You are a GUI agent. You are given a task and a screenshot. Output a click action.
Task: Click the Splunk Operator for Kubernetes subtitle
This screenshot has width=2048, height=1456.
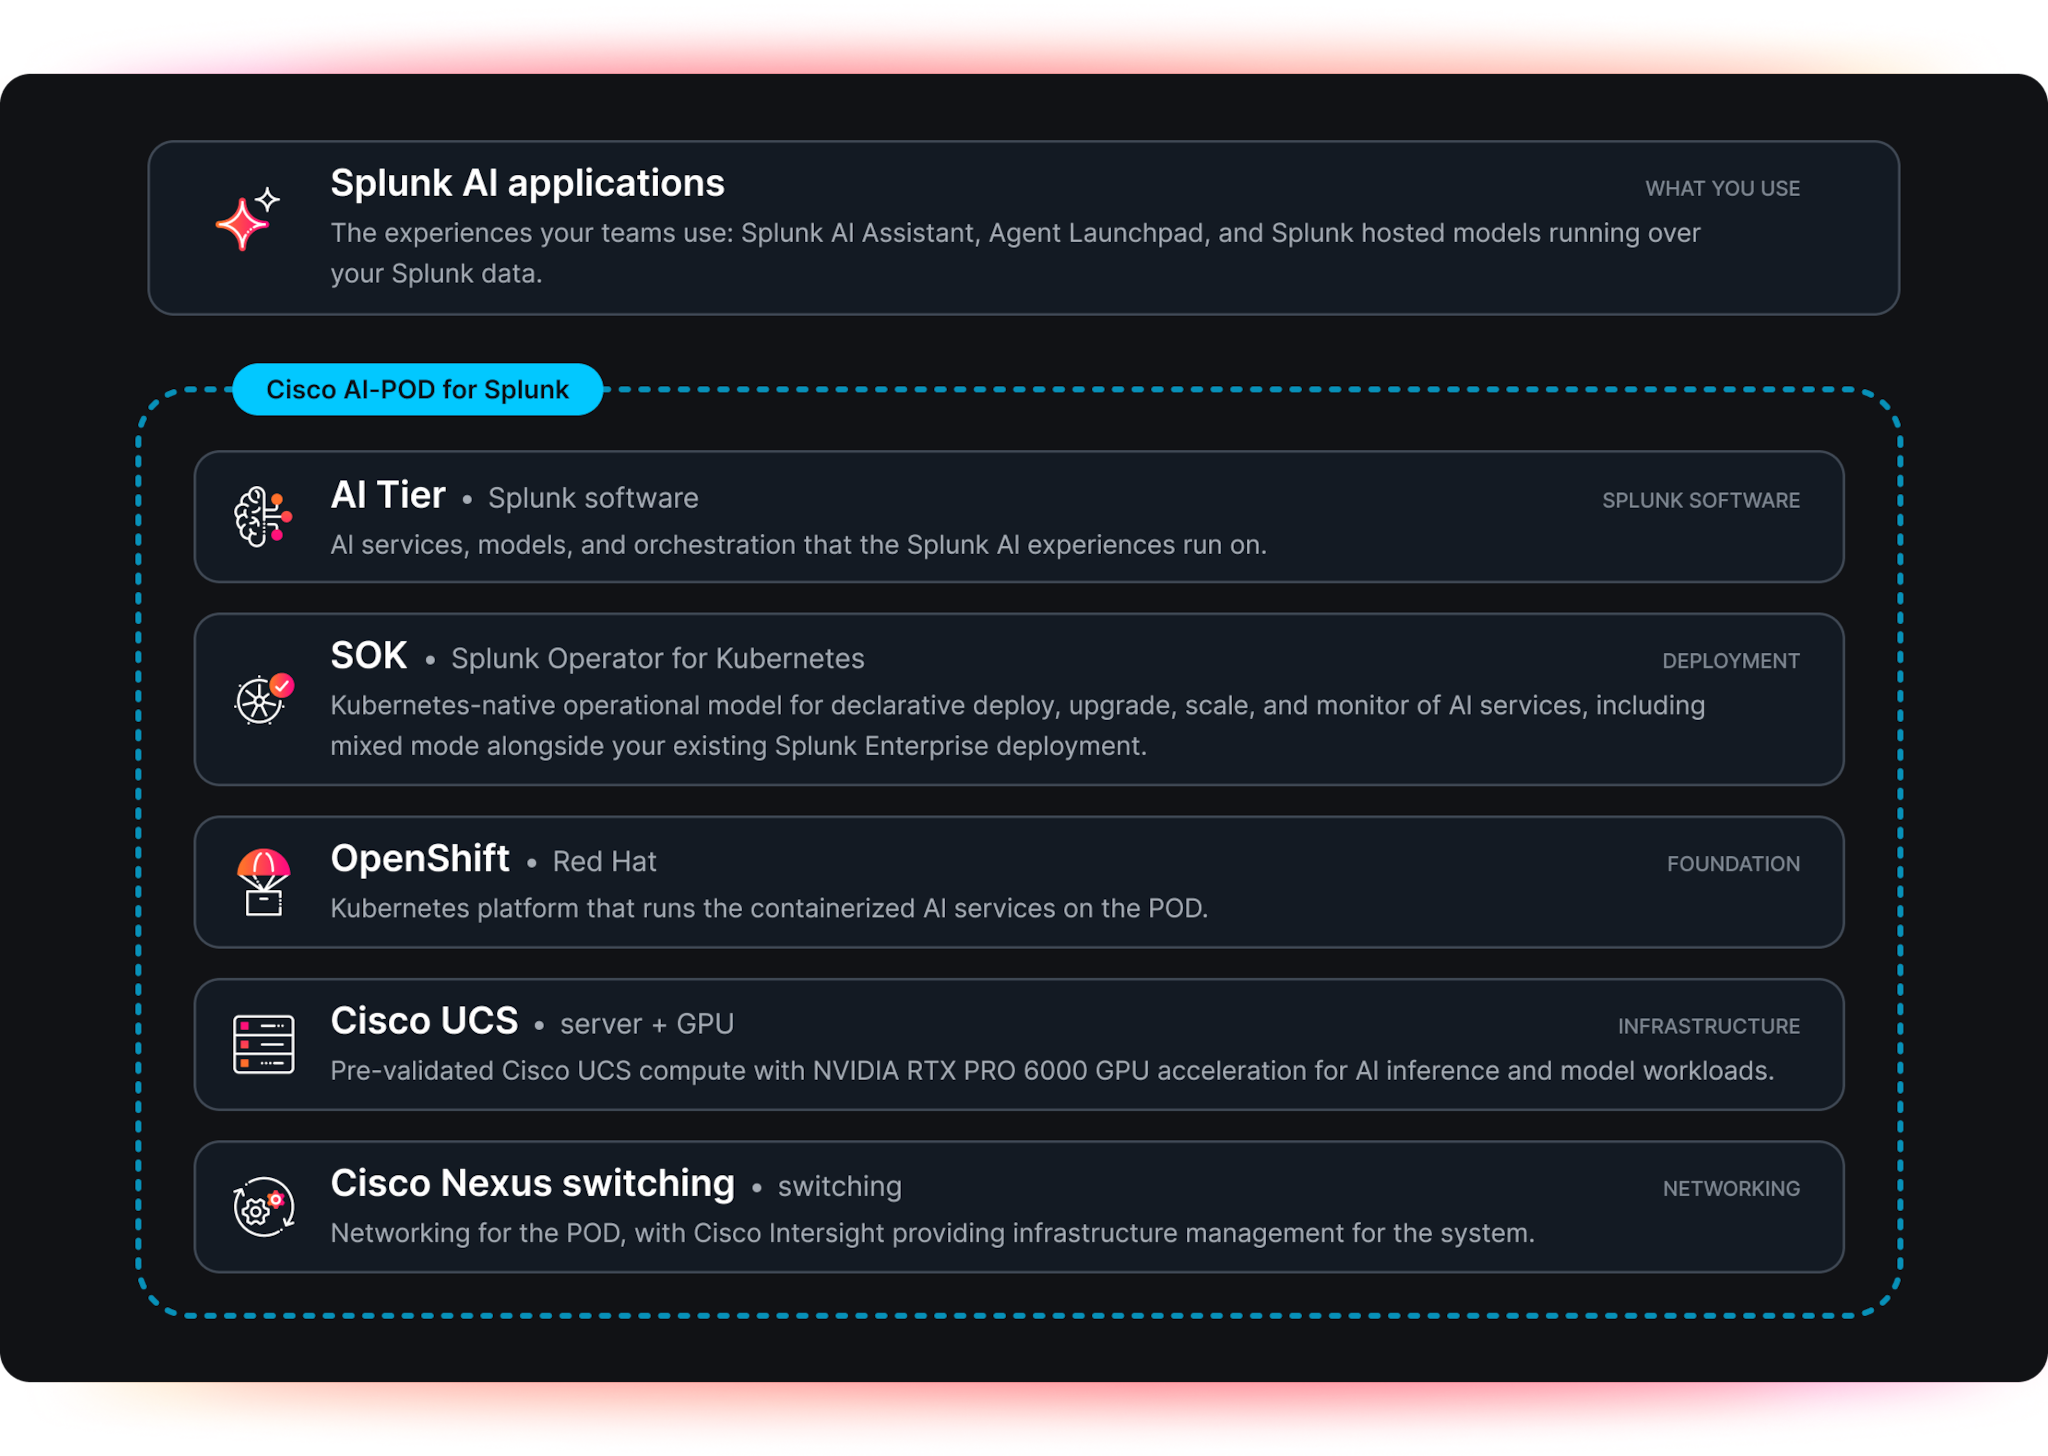[x=657, y=659]
